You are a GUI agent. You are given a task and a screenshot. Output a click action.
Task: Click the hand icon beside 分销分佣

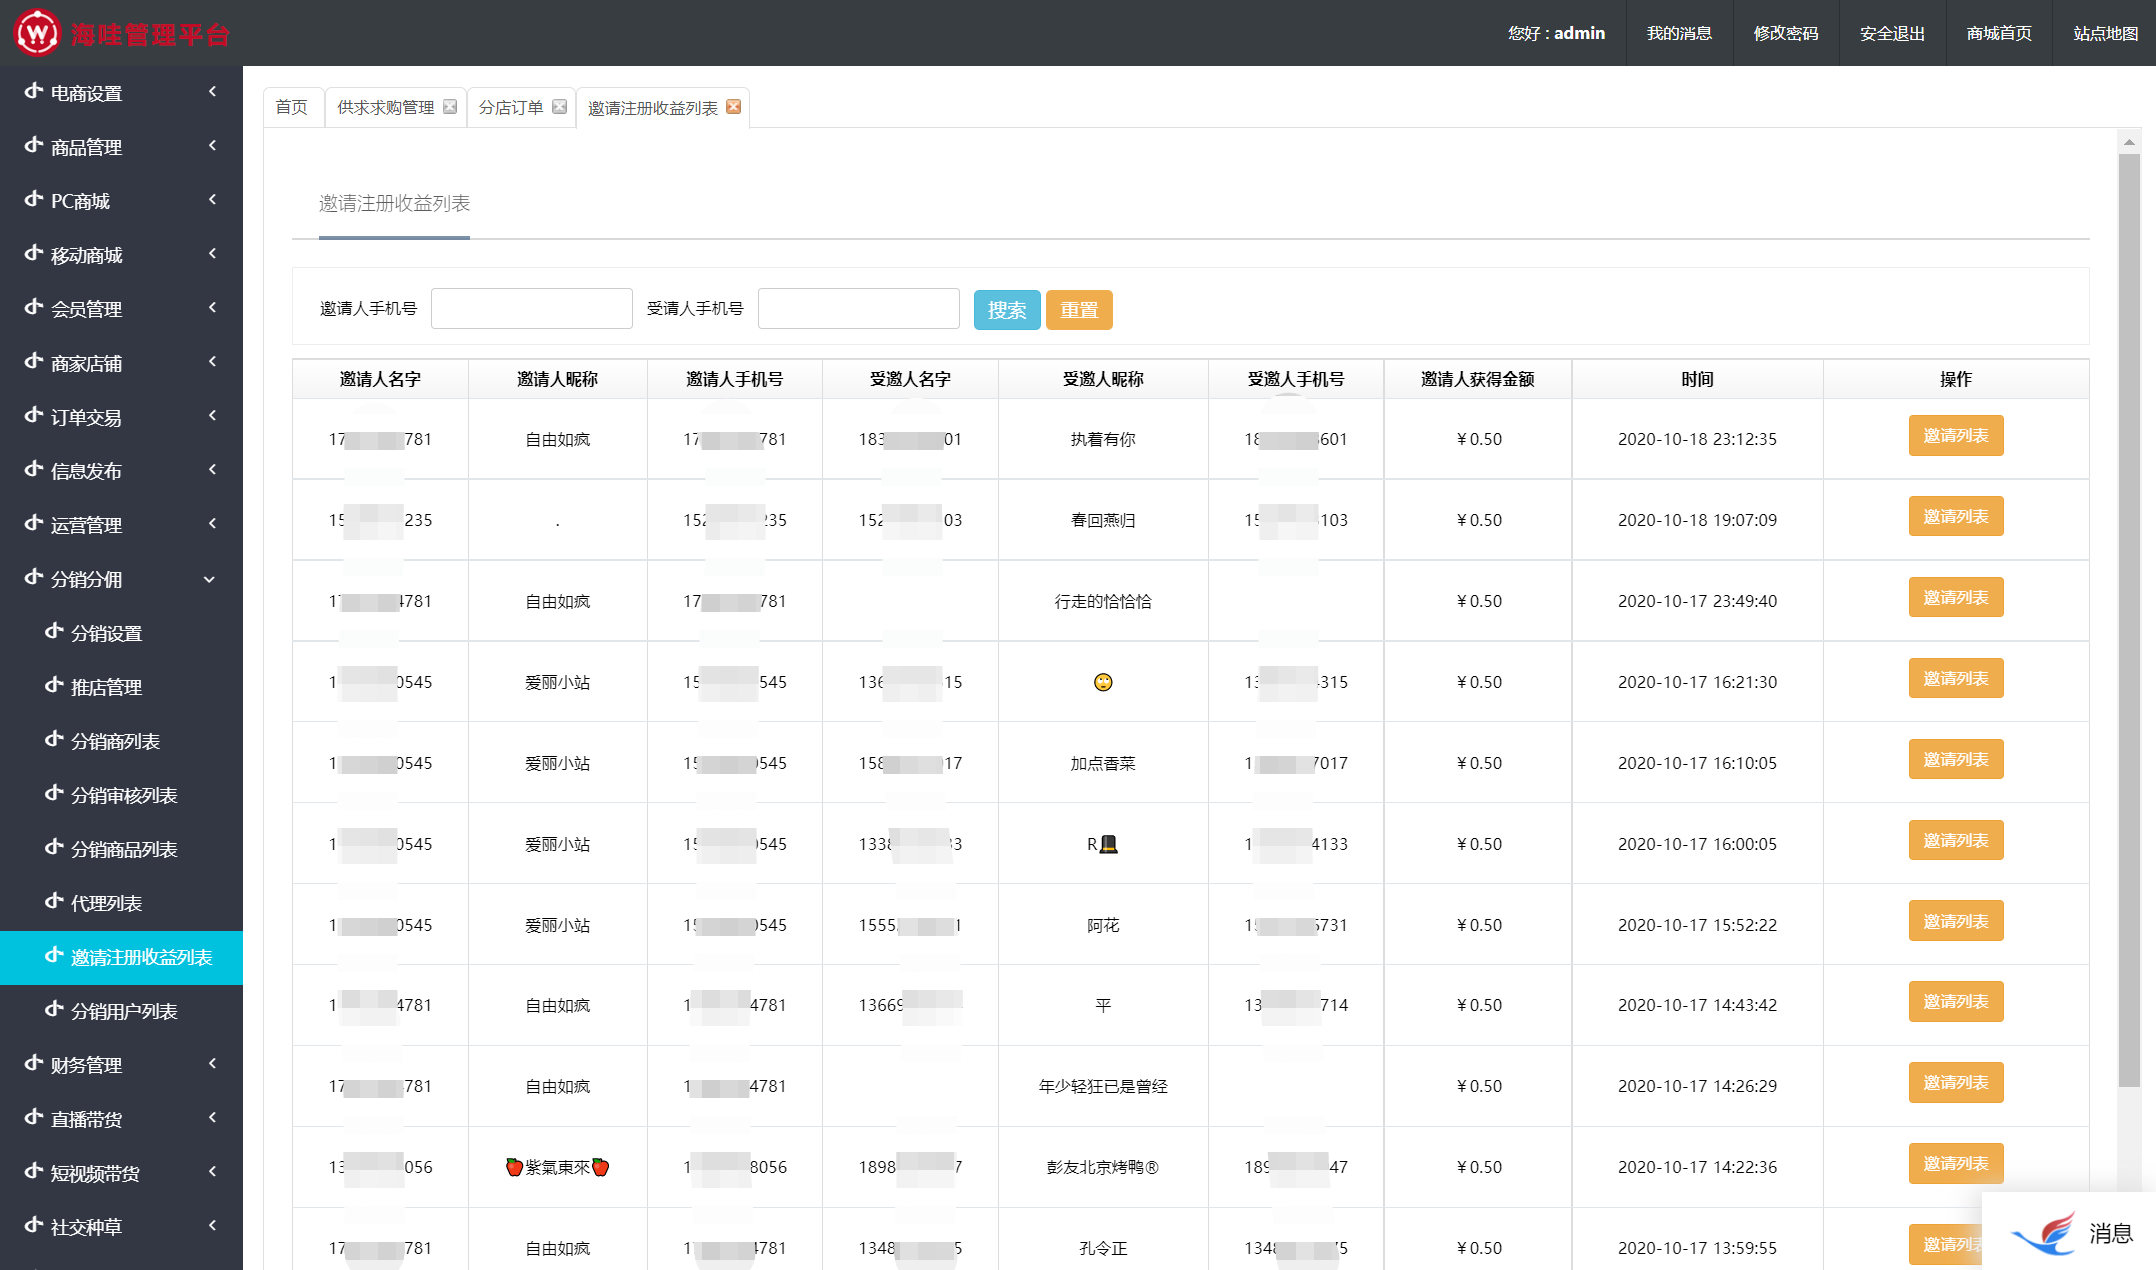[34, 577]
